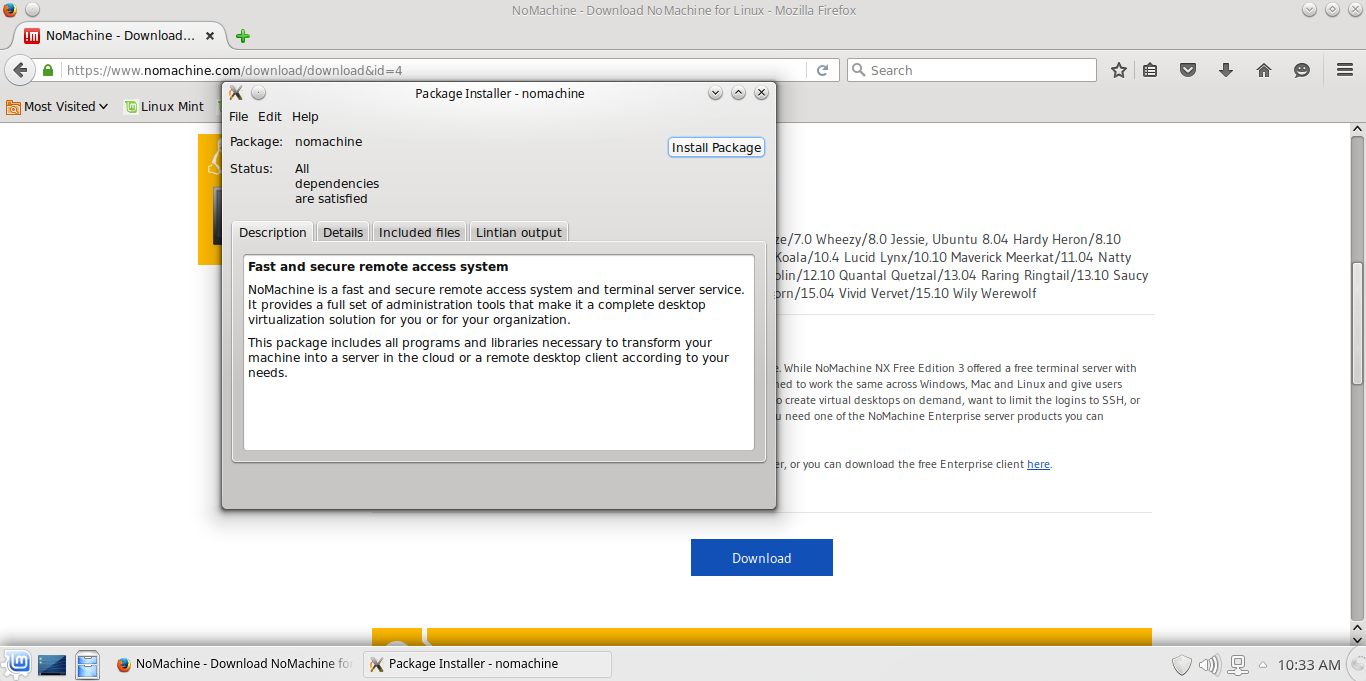Image resolution: width=1366 pixels, height=681 pixels.
Task: Click the magnifier icon in search box
Action: point(859,70)
